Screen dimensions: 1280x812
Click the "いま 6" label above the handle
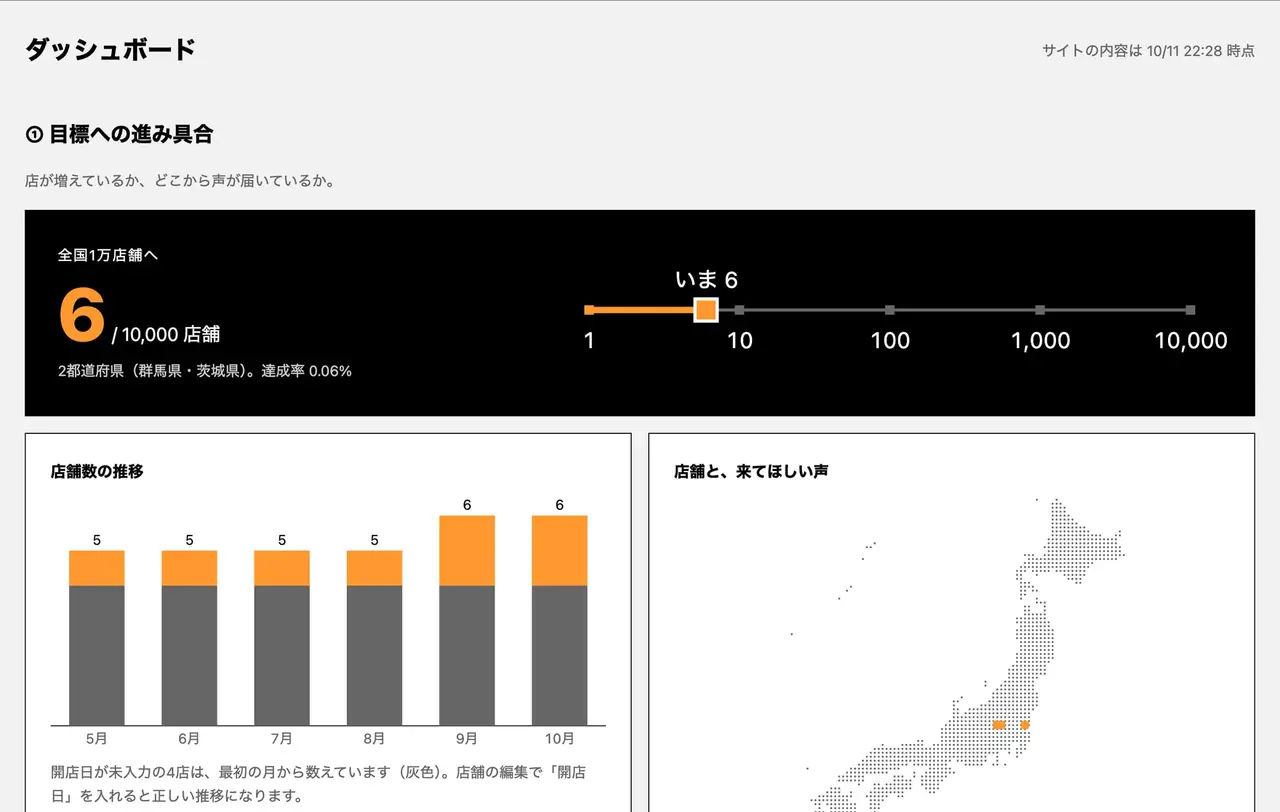point(706,280)
